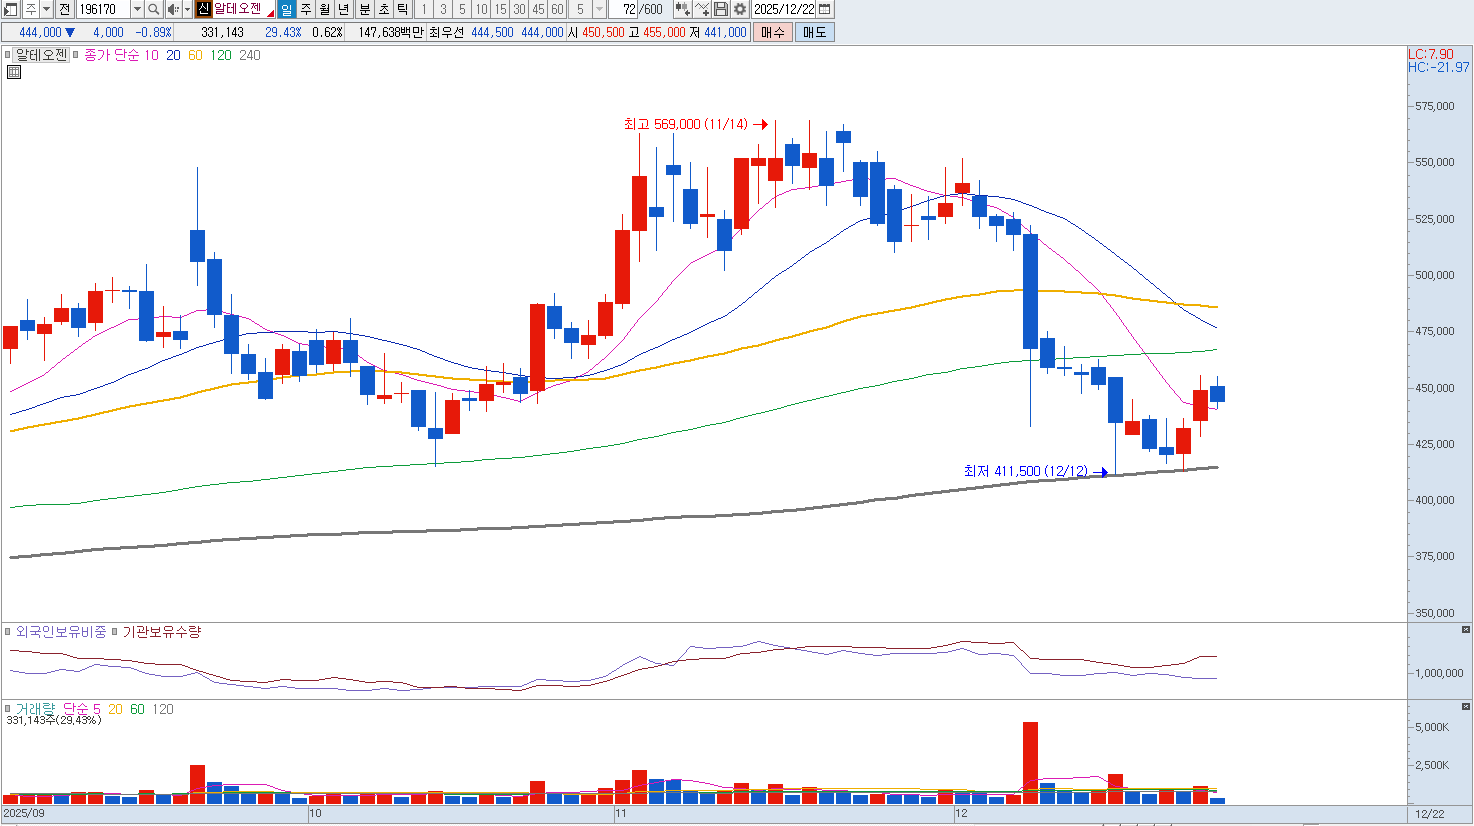Toggle the 거래량 volume indicator marker

pos(8,709)
